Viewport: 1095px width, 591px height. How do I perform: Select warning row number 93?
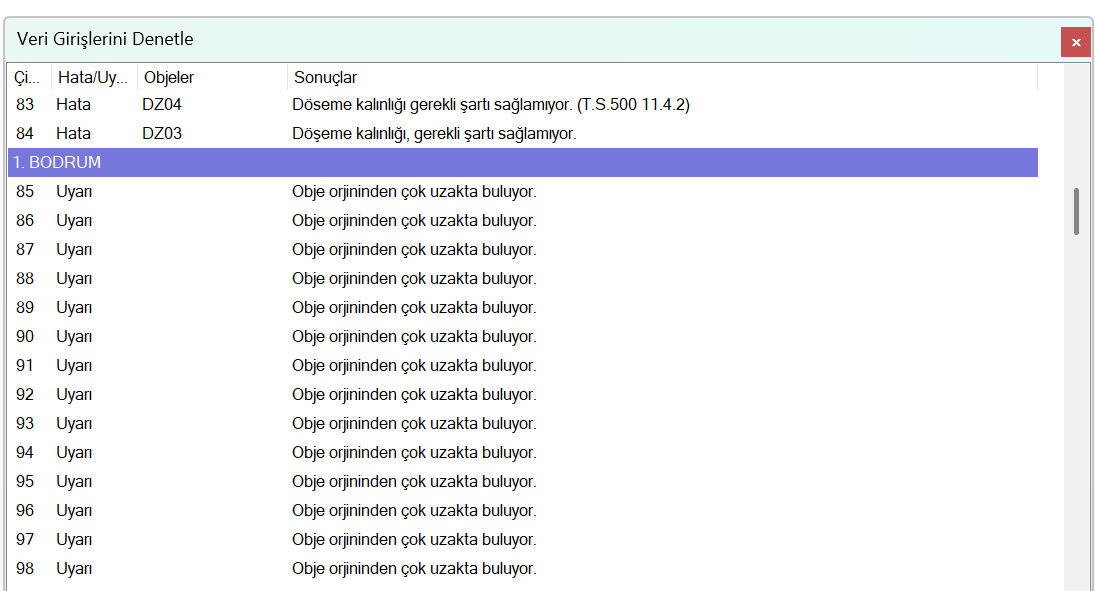coord(523,423)
